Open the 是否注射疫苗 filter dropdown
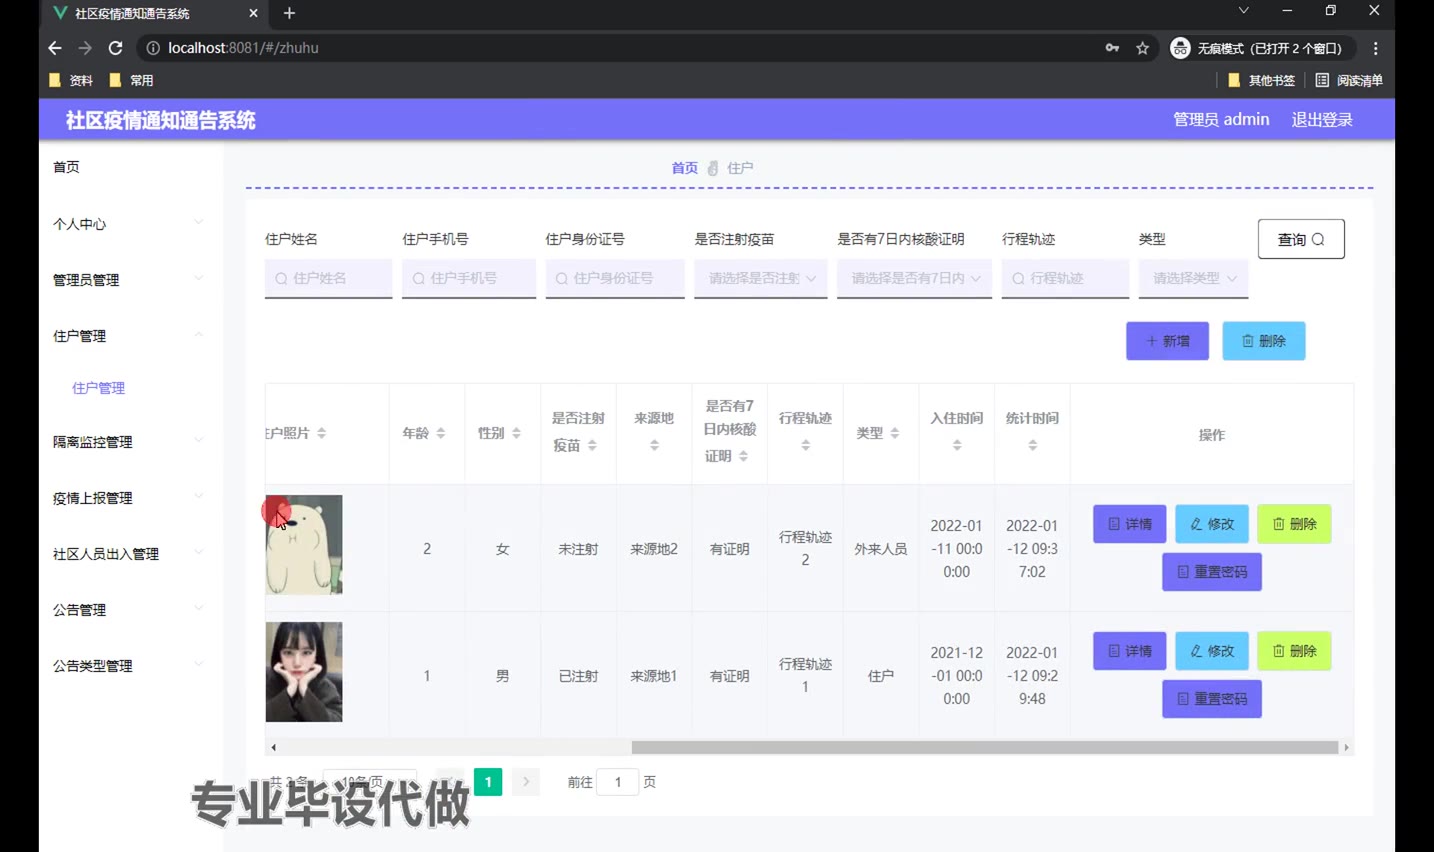 (761, 278)
